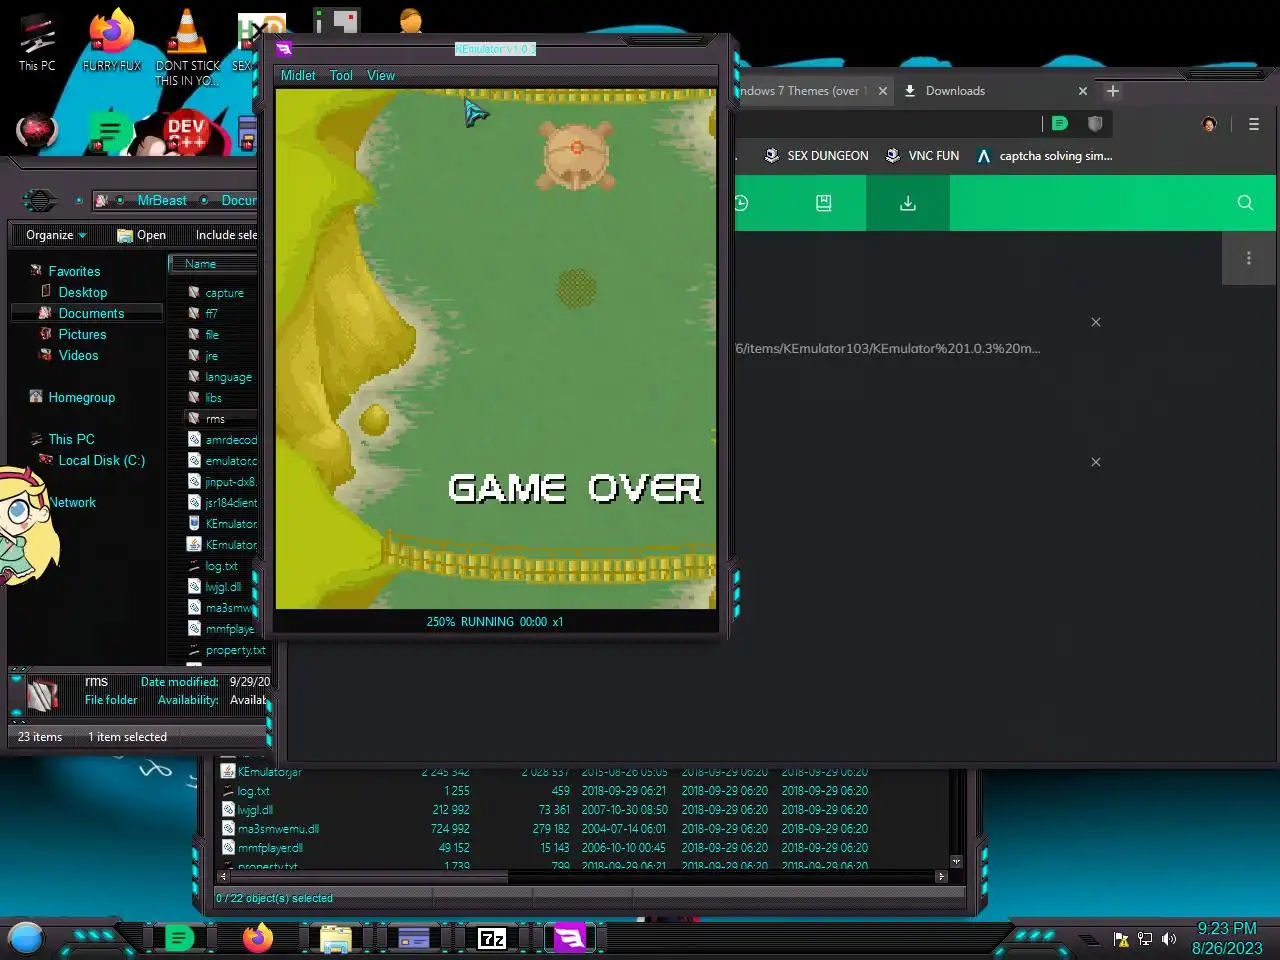Viewport: 1280px width, 960px height.
Task: Click the KEmulator title bar app icon
Action: click(283, 48)
